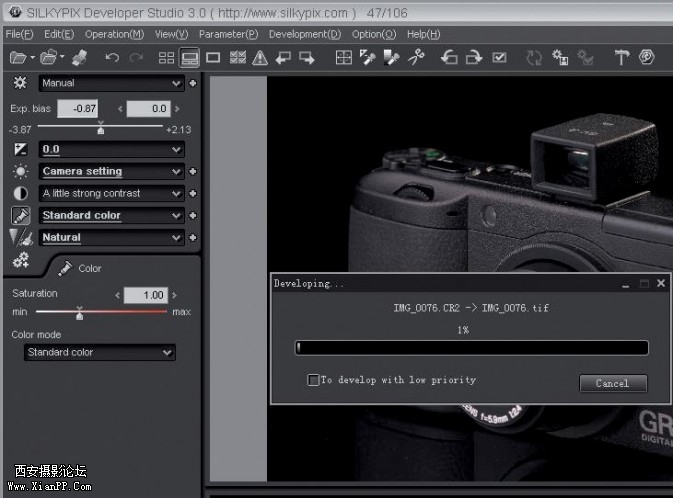Open the 0.0 exposure dropdown
This screenshot has height=498, width=673.
point(112,149)
